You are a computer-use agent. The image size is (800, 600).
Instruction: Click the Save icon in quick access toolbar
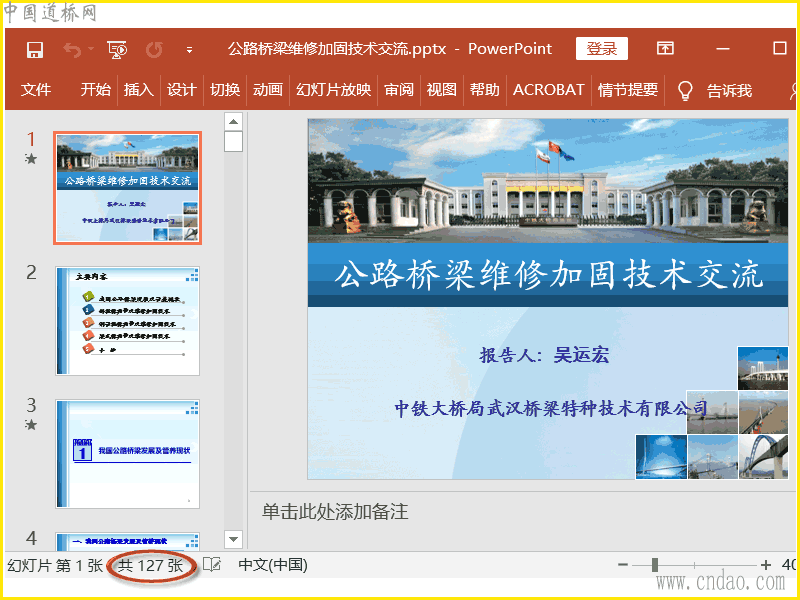pyautogui.click(x=35, y=49)
